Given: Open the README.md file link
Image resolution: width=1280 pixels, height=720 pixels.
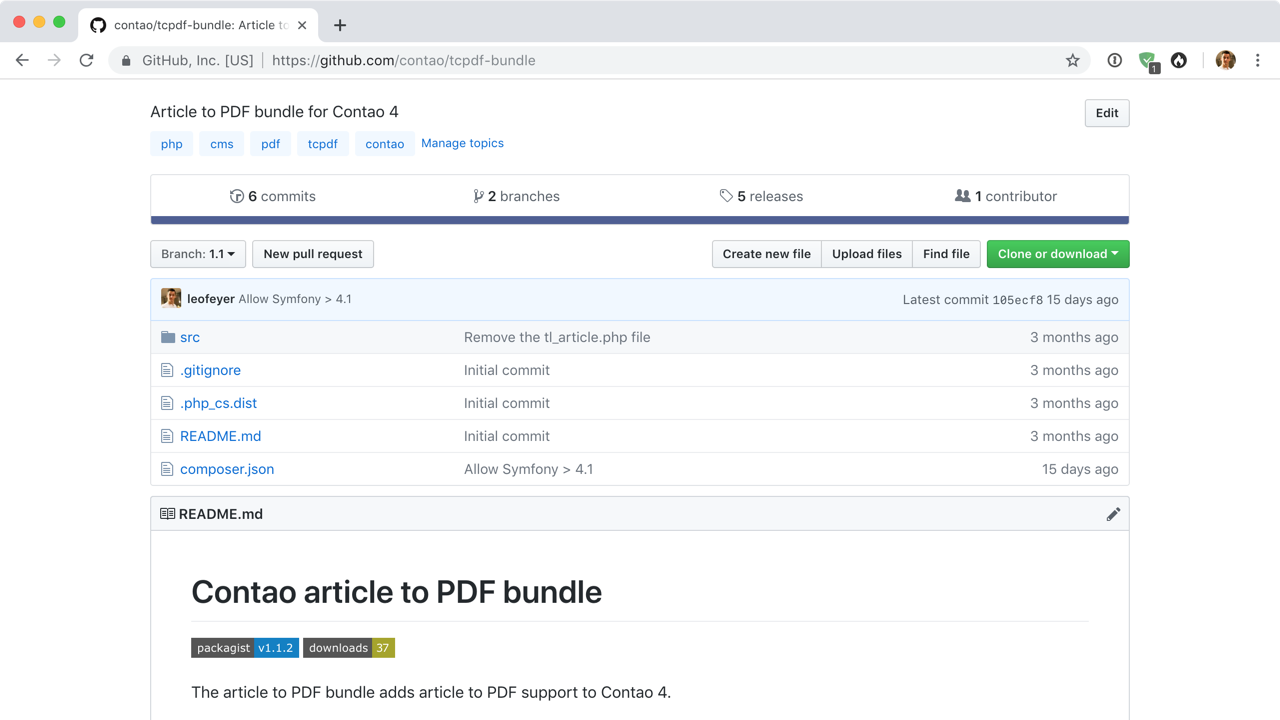Looking at the screenshot, I should pos(220,436).
